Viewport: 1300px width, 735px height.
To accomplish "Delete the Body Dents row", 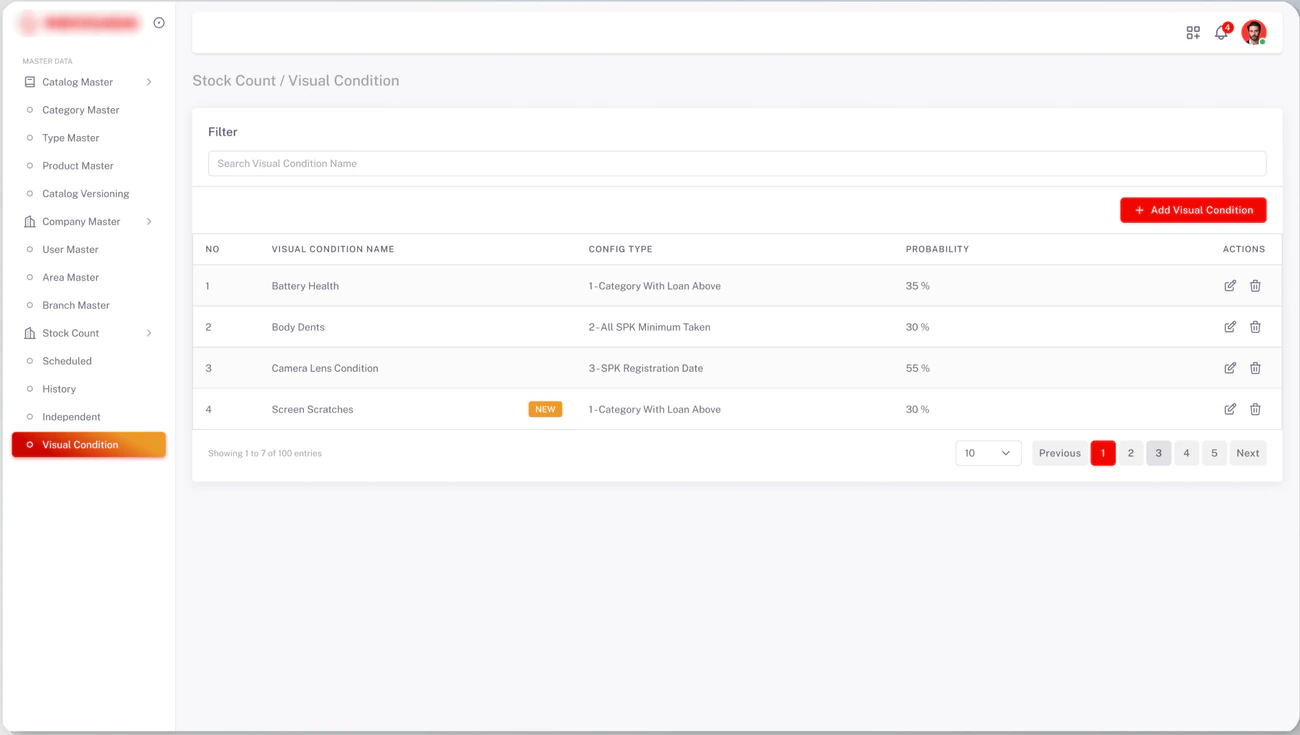I will click(1255, 327).
